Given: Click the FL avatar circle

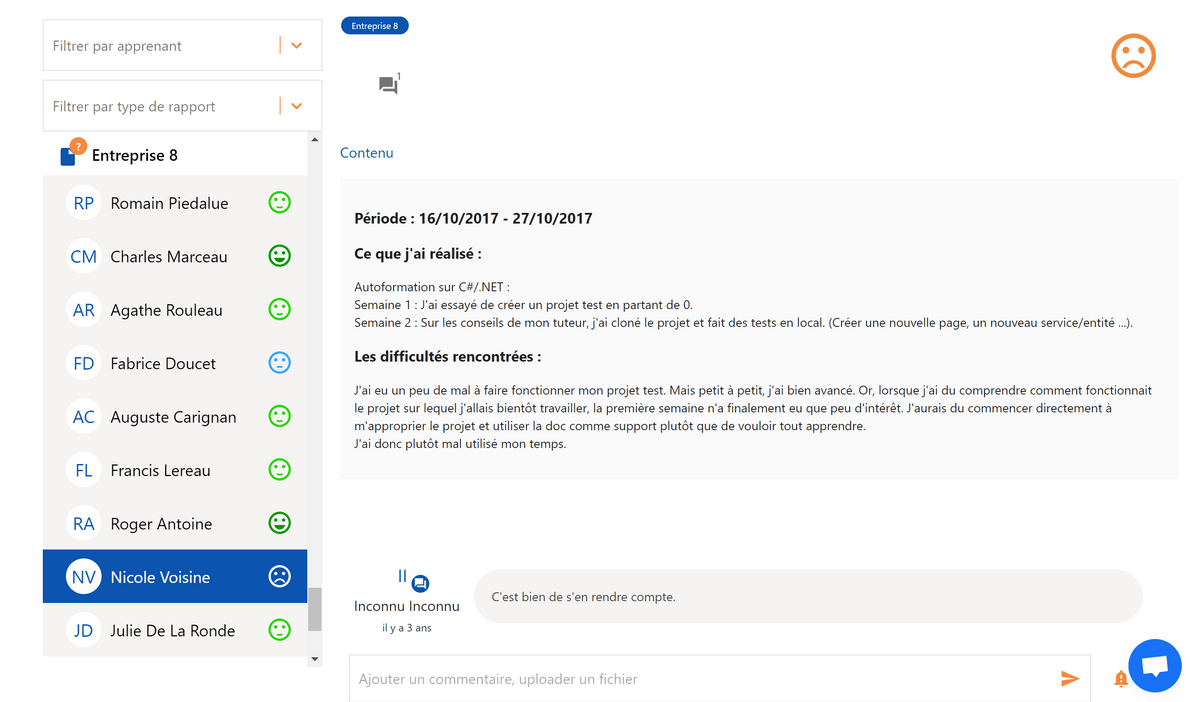Looking at the screenshot, I should [x=84, y=470].
